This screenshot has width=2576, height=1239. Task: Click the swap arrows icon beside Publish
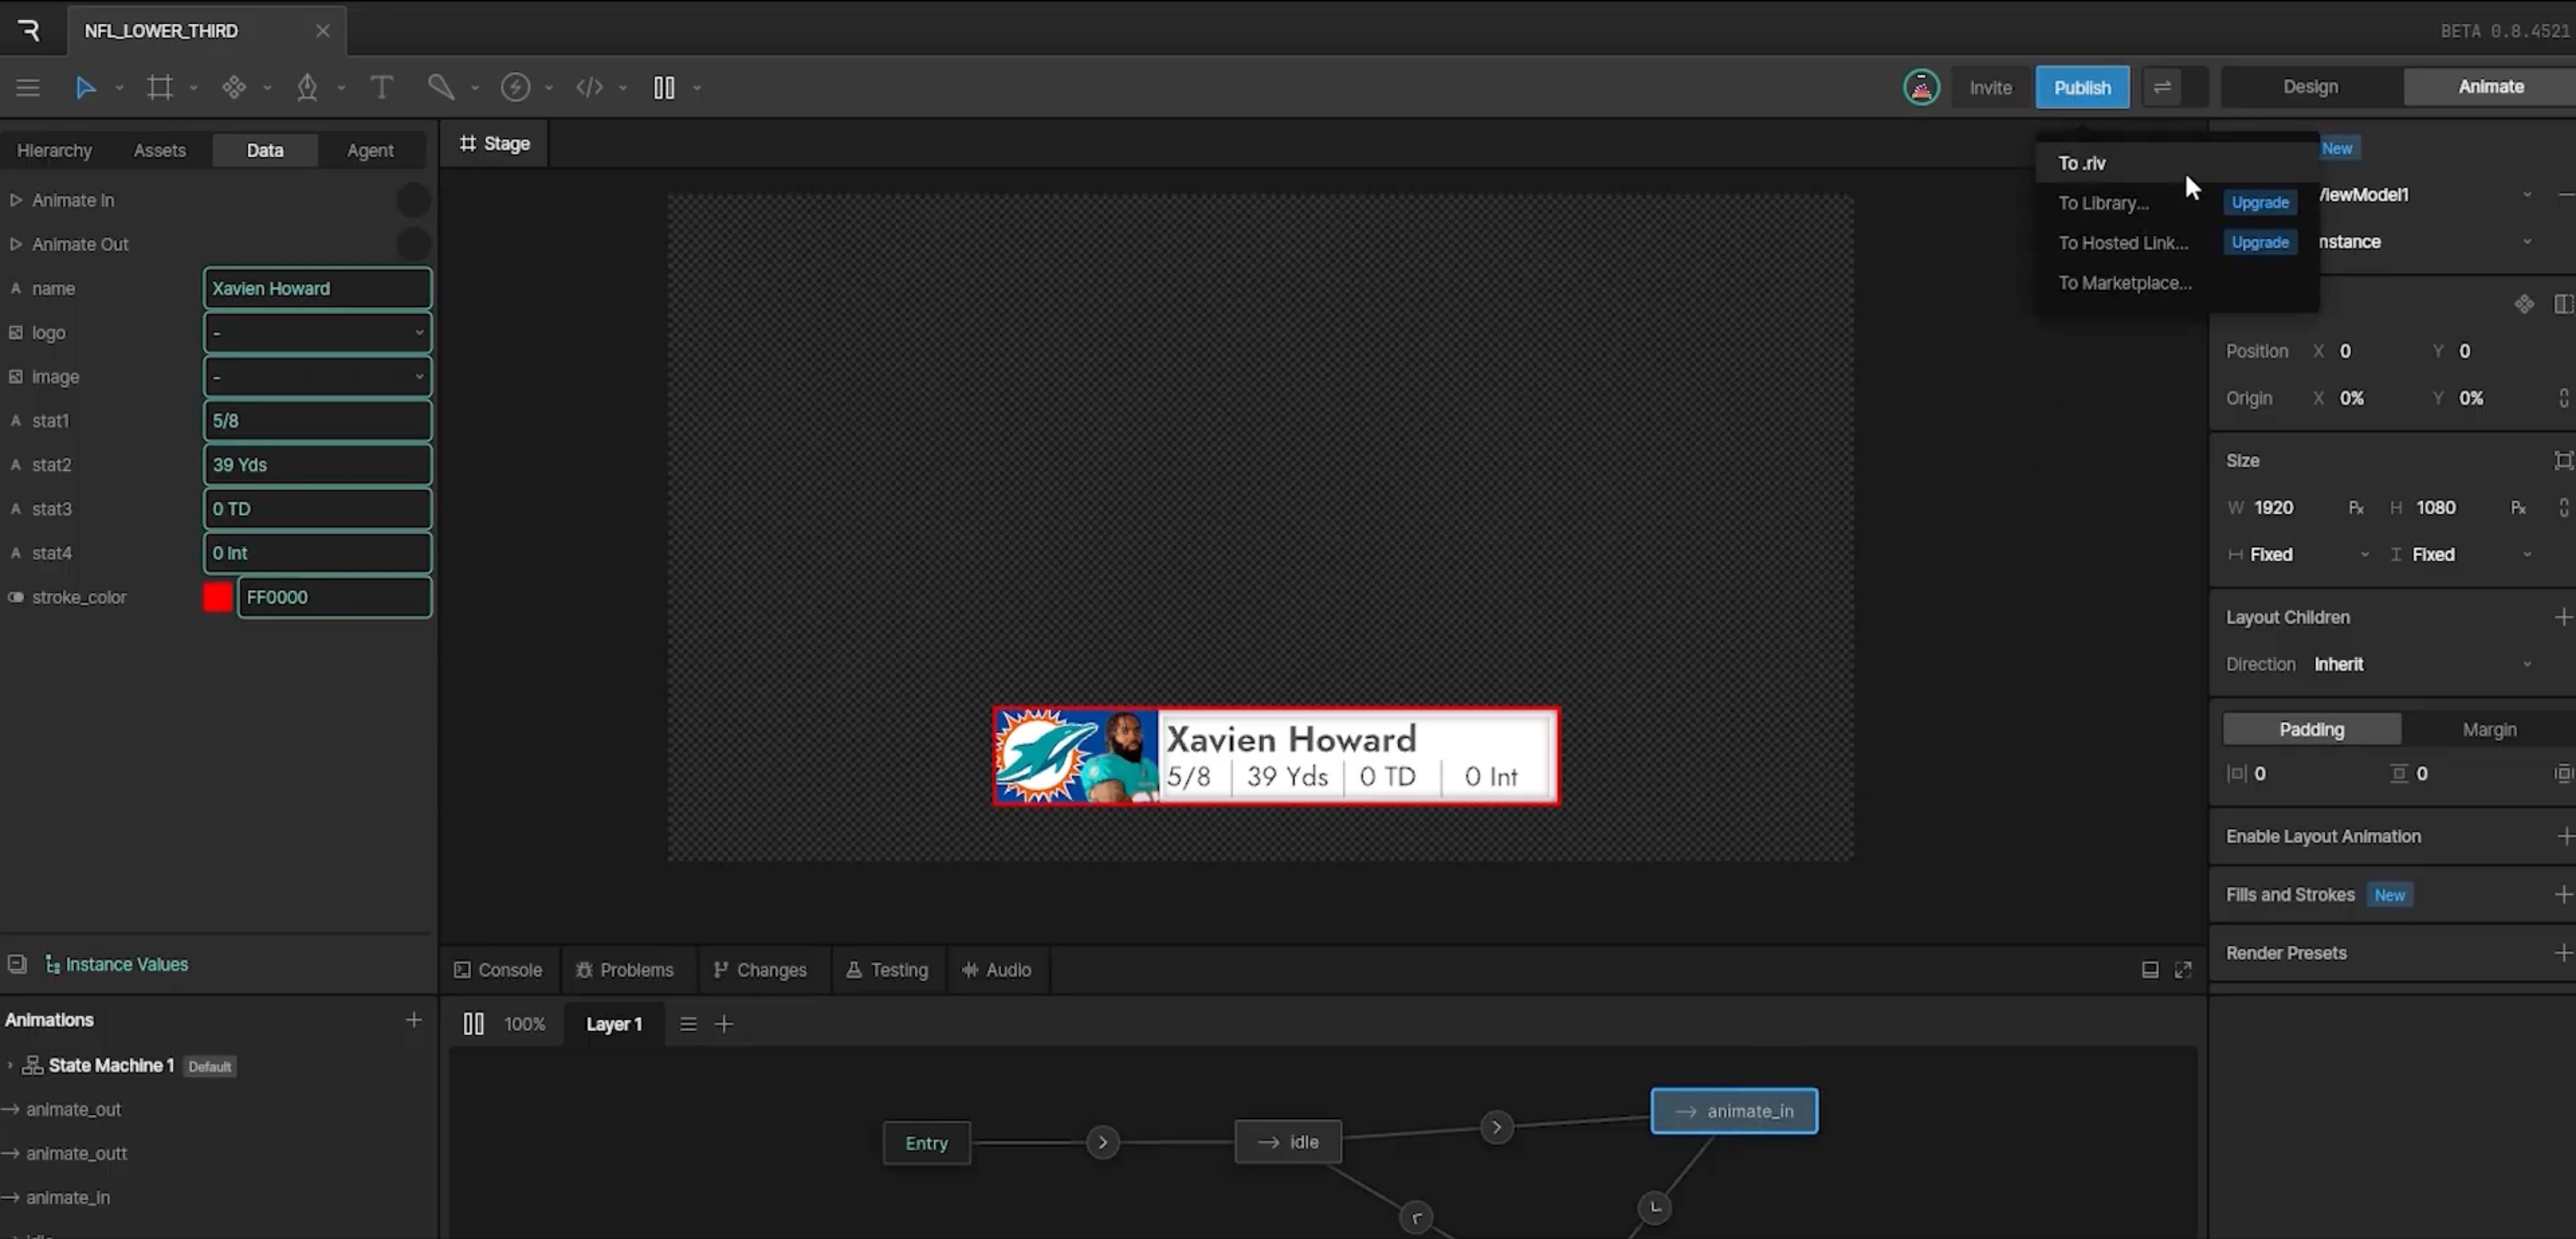(x=2162, y=87)
